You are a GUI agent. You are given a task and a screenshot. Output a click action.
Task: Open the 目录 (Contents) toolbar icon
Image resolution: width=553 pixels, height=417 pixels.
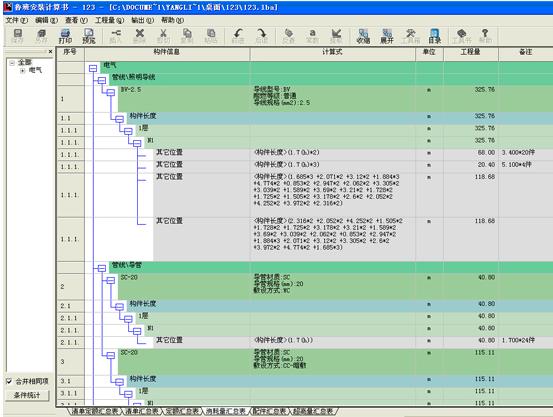pyautogui.click(x=435, y=36)
